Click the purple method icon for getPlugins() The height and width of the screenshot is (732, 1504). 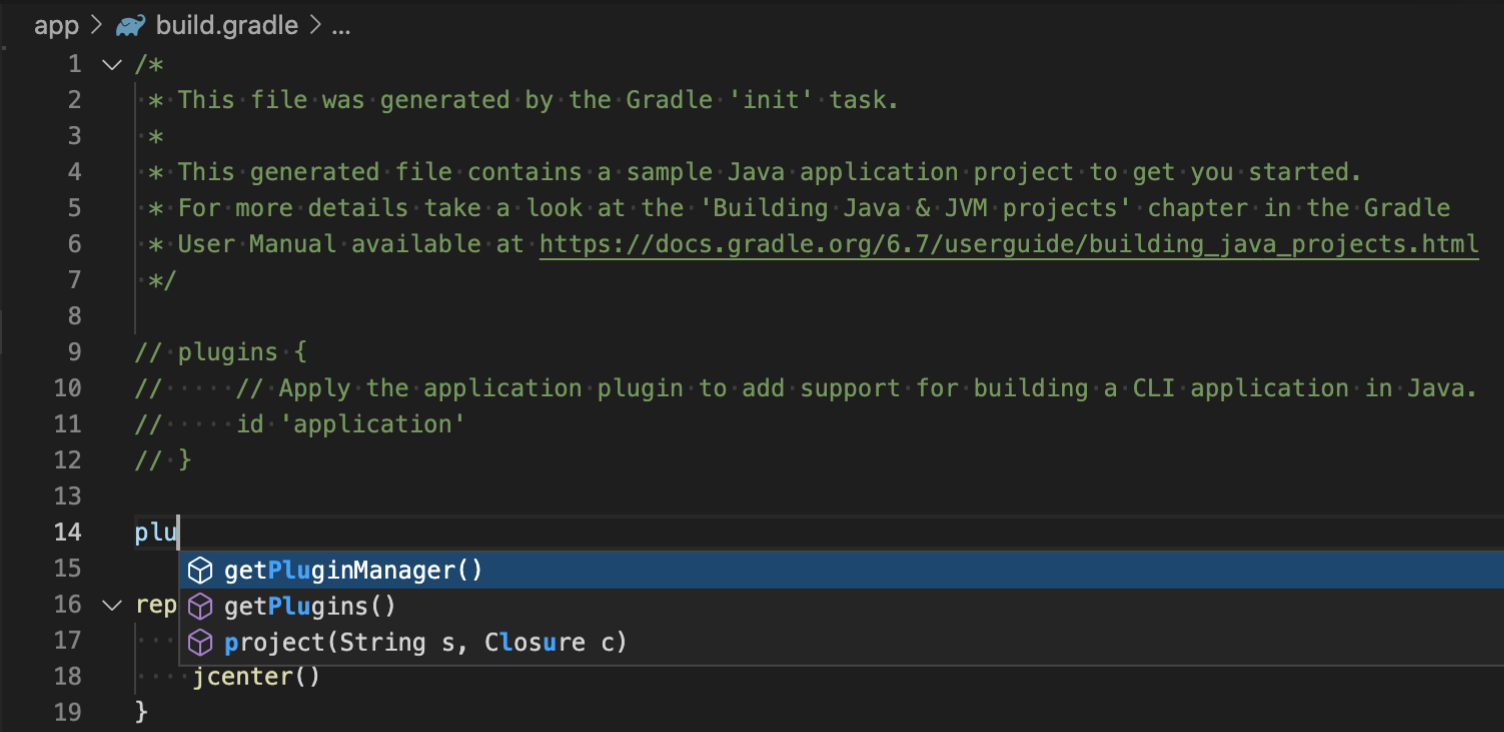click(x=201, y=606)
